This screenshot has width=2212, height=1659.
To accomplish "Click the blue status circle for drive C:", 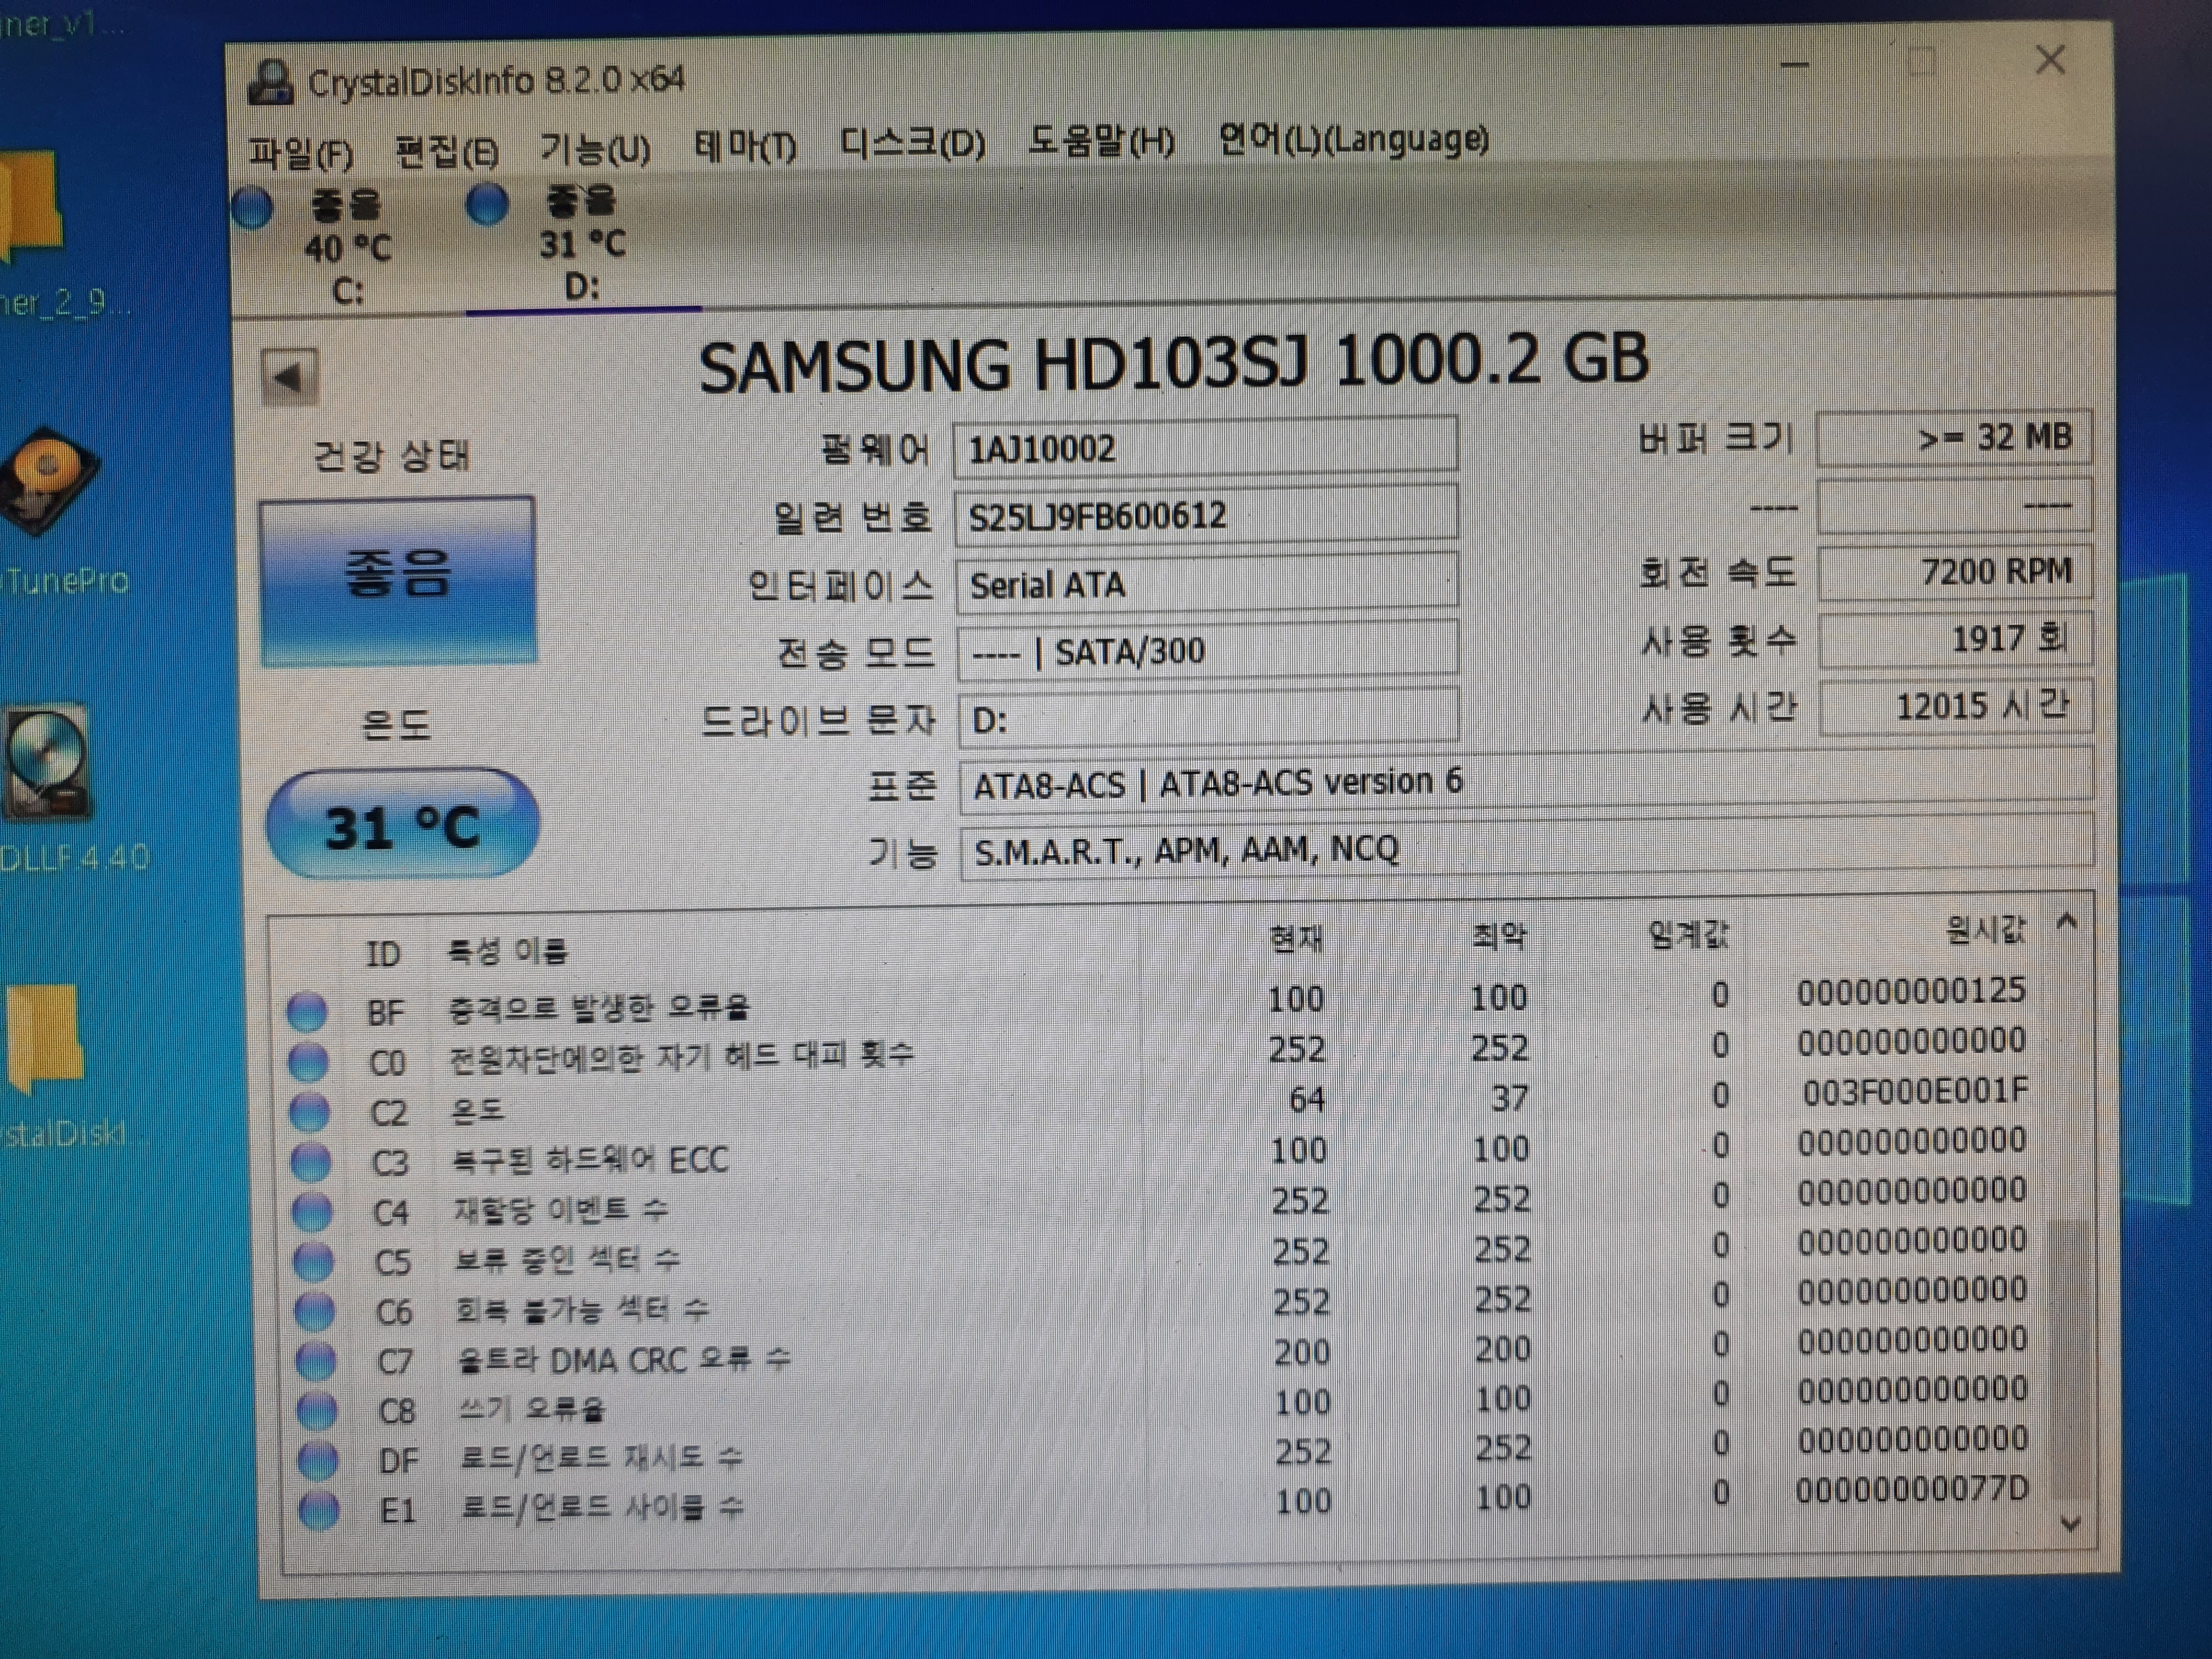I will click(253, 208).
